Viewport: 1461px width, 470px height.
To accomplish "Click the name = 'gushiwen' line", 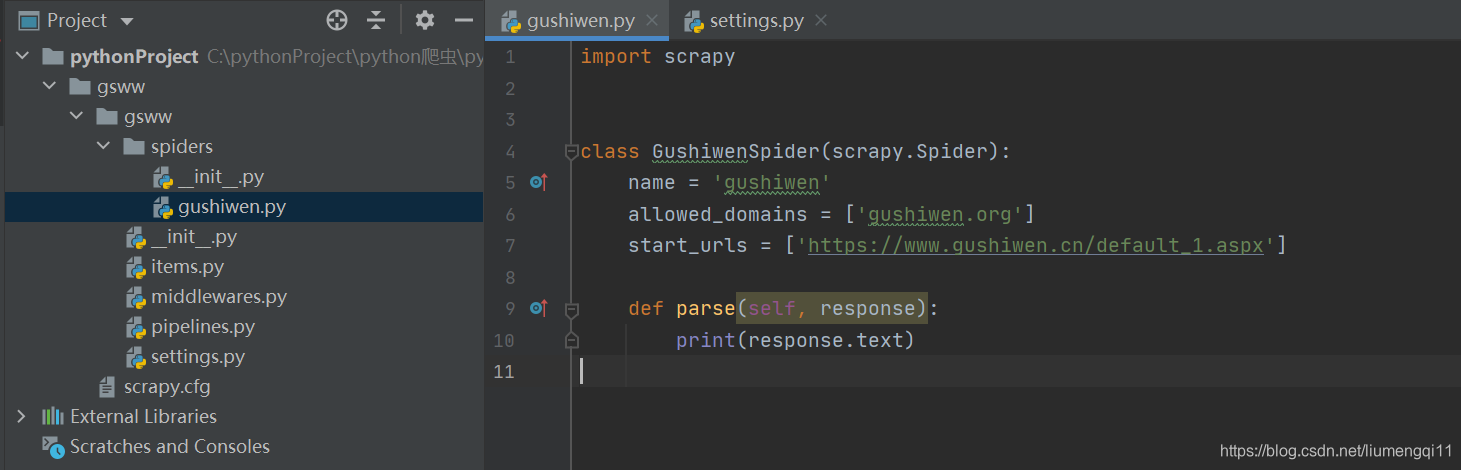I will (729, 183).
